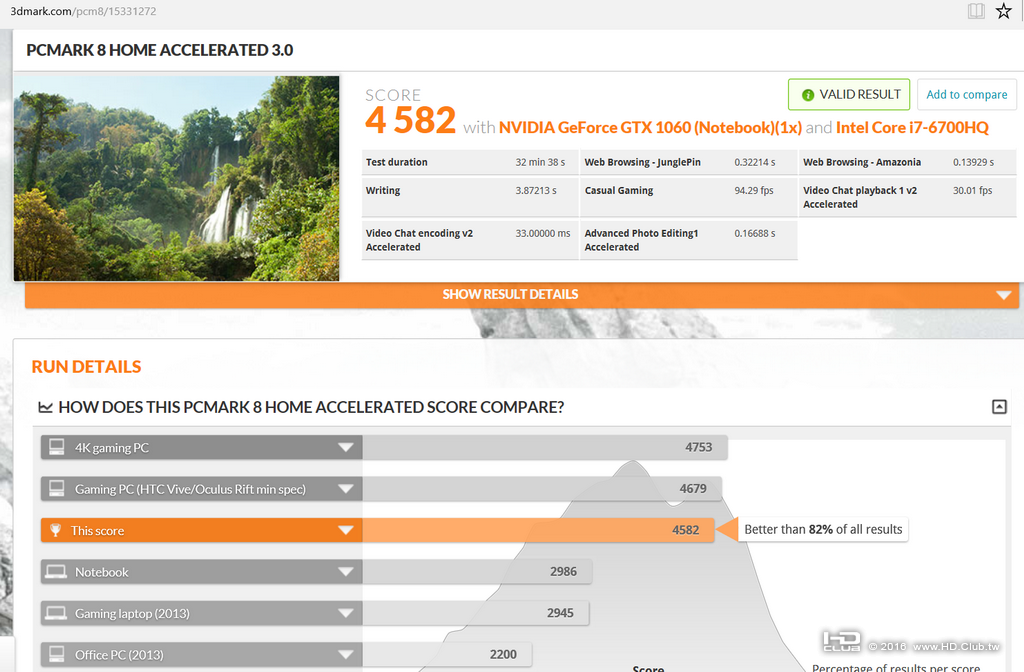This screenshot has width=1024, height=672.
Task: Collapse the score comparison section icon
Action: click(999, 407)
